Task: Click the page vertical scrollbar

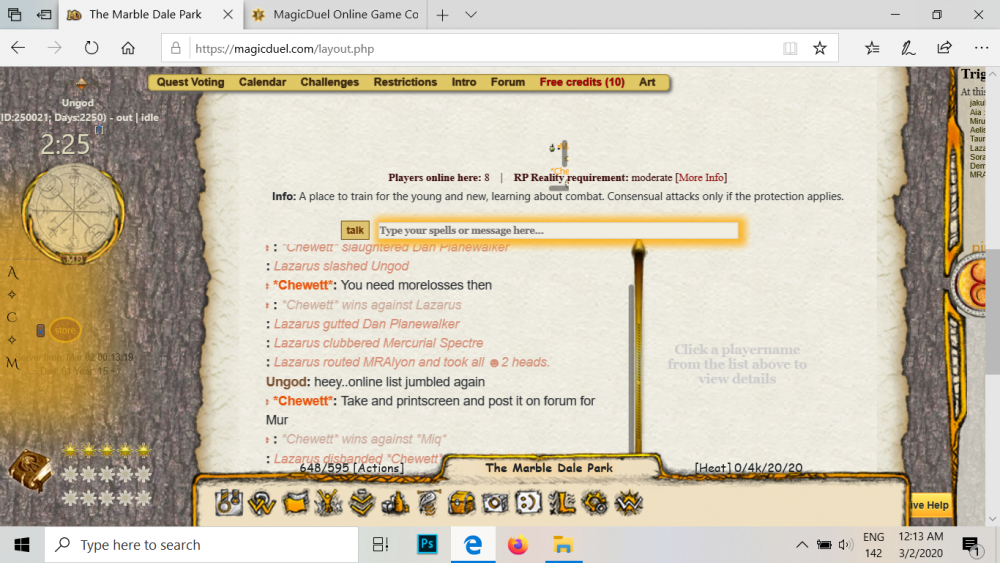Action: pyautogui.click(x=993, y=312)
